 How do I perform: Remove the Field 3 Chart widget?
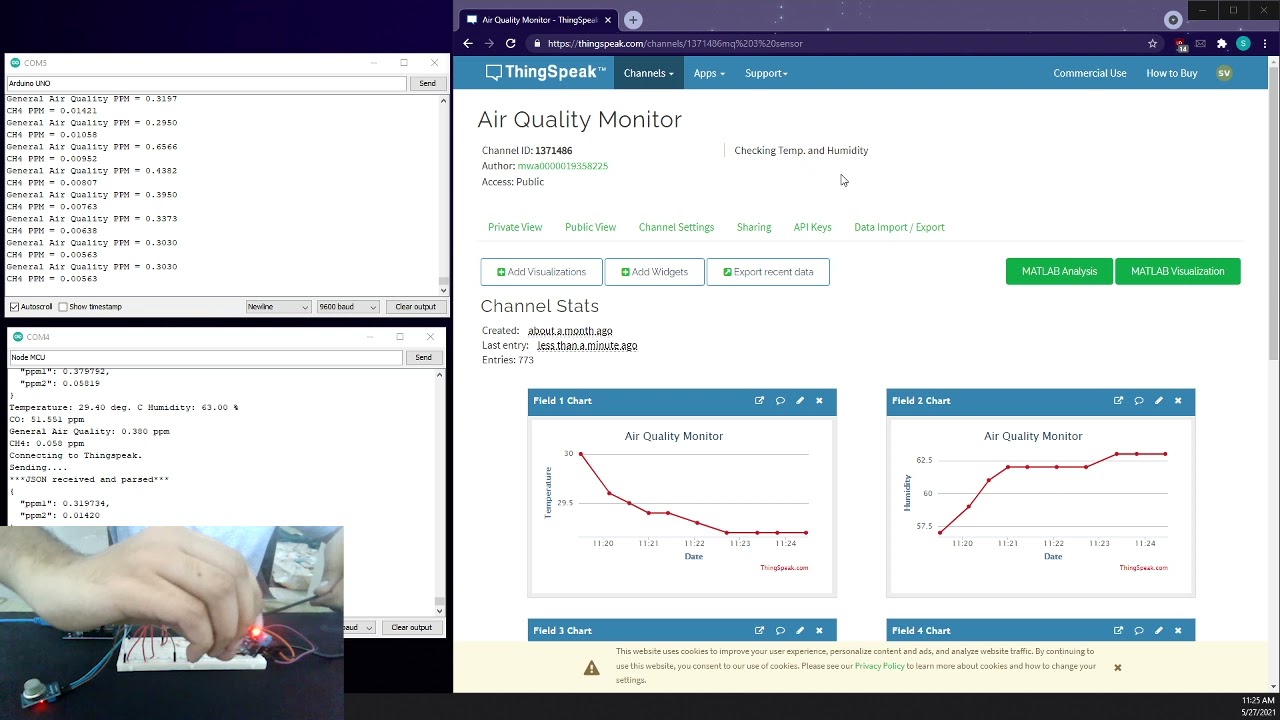point(819,631)
